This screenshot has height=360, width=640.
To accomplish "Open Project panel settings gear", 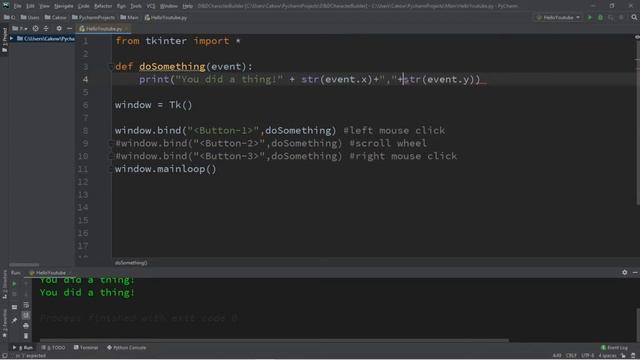I will (59, 29).
